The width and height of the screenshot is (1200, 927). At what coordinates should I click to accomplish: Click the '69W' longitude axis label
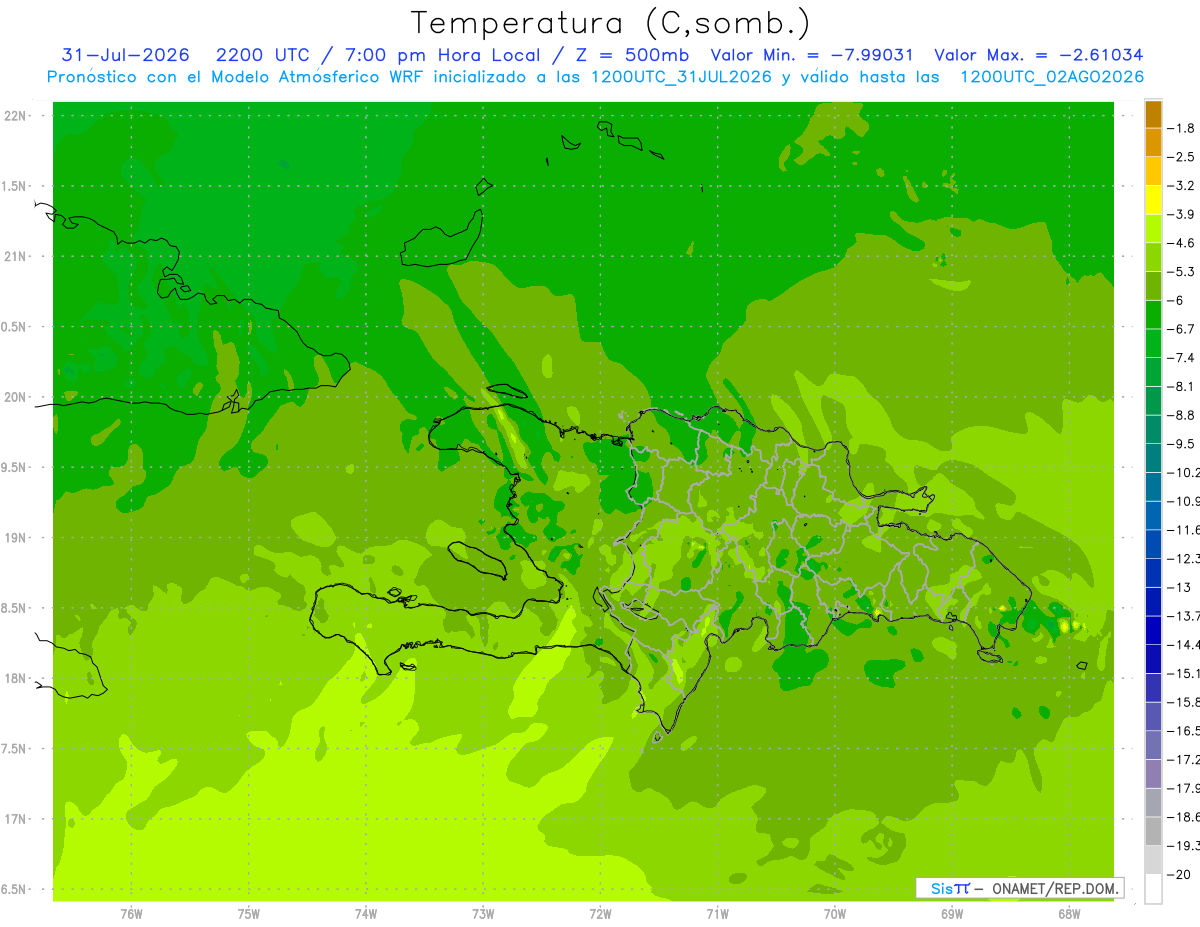[x=952, y=914]
